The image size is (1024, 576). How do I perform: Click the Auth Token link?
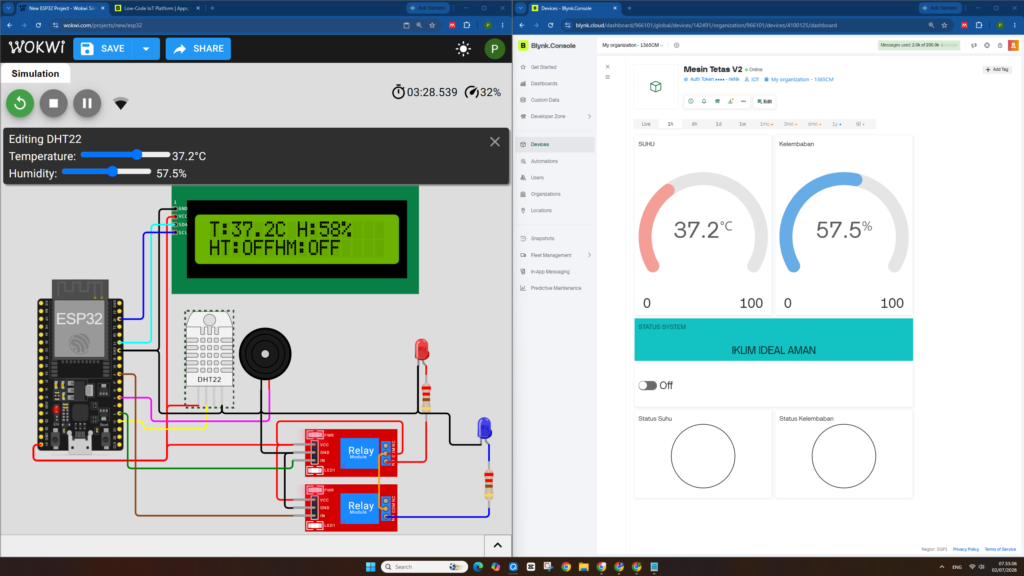click(711, 80)
